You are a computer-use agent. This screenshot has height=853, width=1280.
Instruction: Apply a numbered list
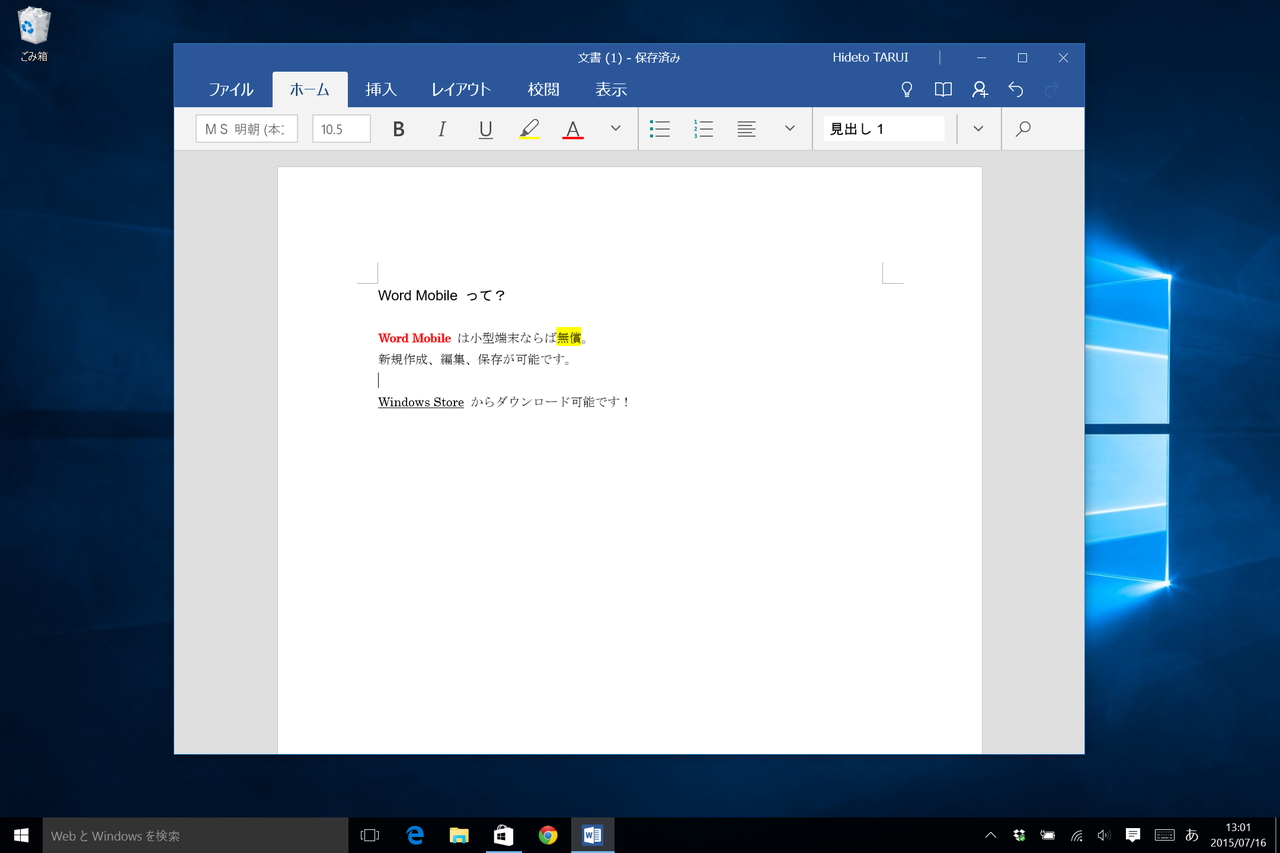pyautogui.click(x=703, y=128)
